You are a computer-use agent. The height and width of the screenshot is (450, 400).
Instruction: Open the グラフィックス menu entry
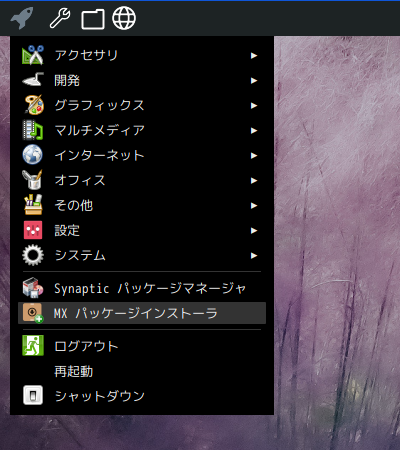(x=142, y=105)
